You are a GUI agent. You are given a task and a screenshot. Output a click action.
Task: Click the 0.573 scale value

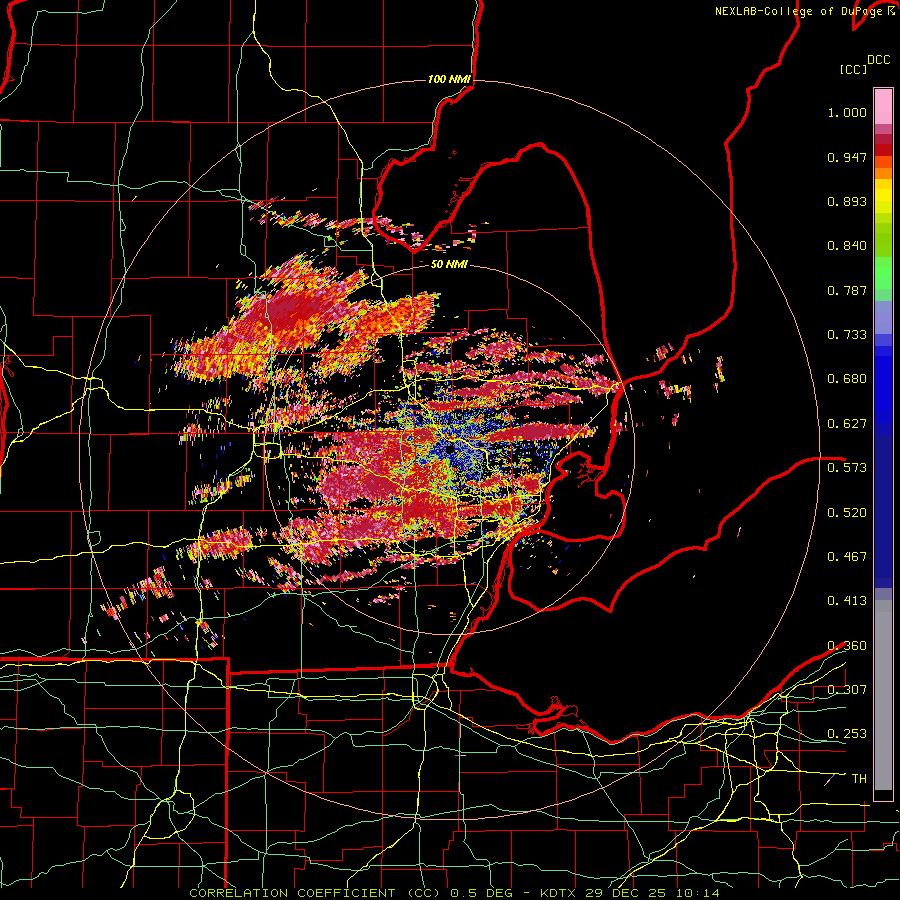pos(847,468)
